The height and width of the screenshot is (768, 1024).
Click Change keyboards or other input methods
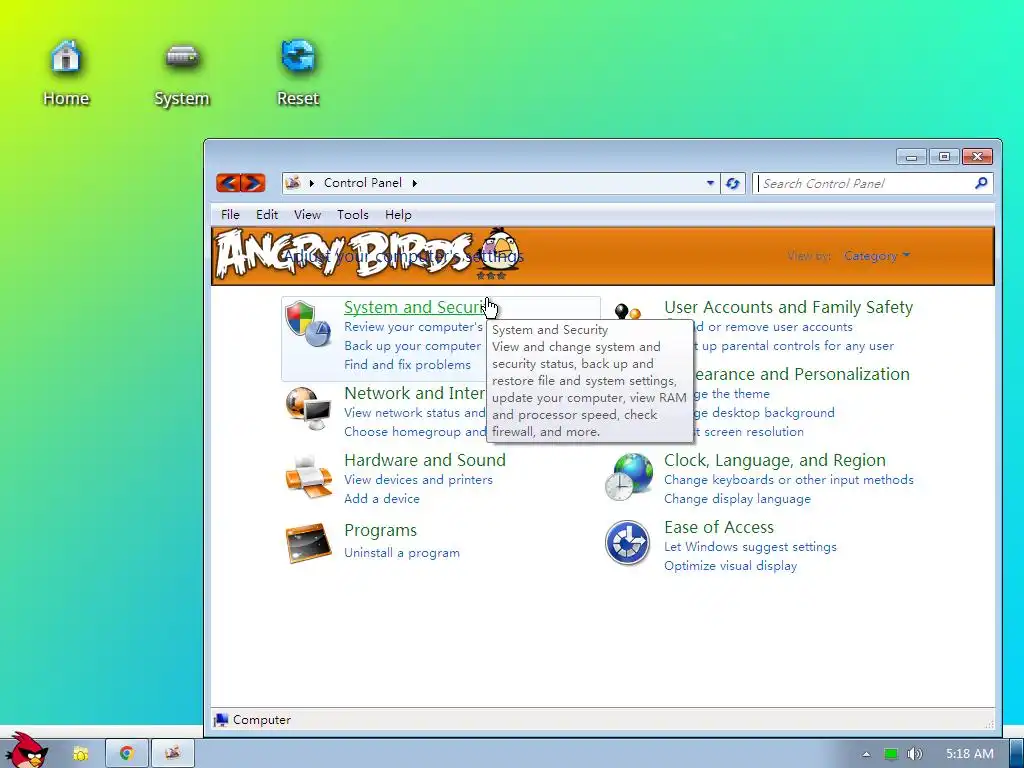pos(788,480)
